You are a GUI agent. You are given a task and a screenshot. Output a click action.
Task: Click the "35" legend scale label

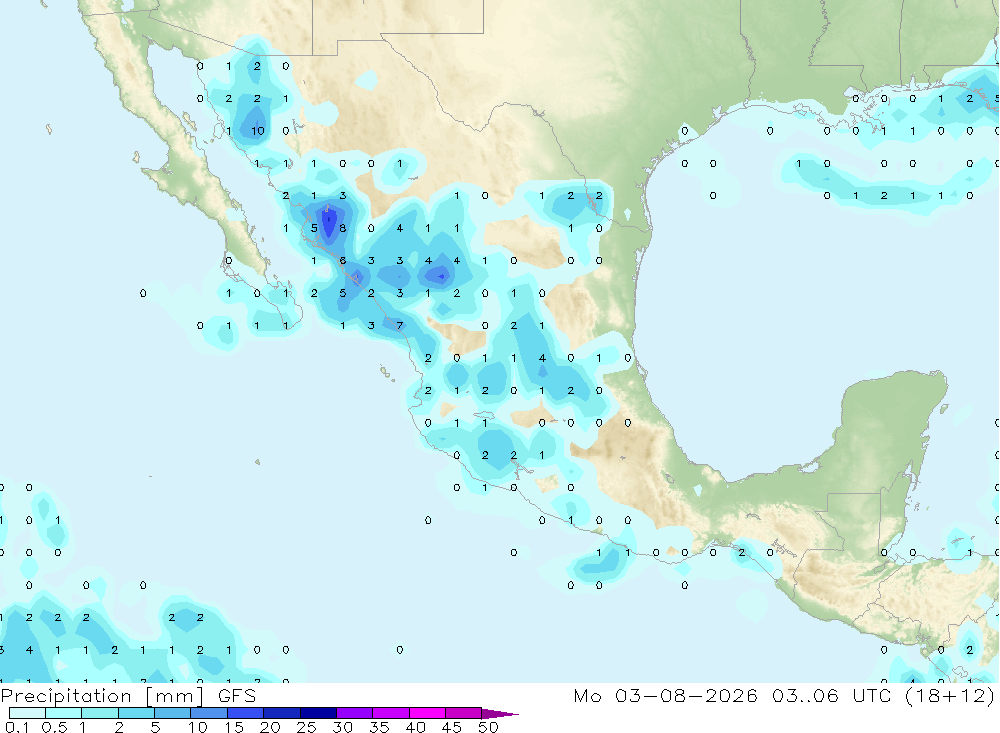click(x=379, y=727)
